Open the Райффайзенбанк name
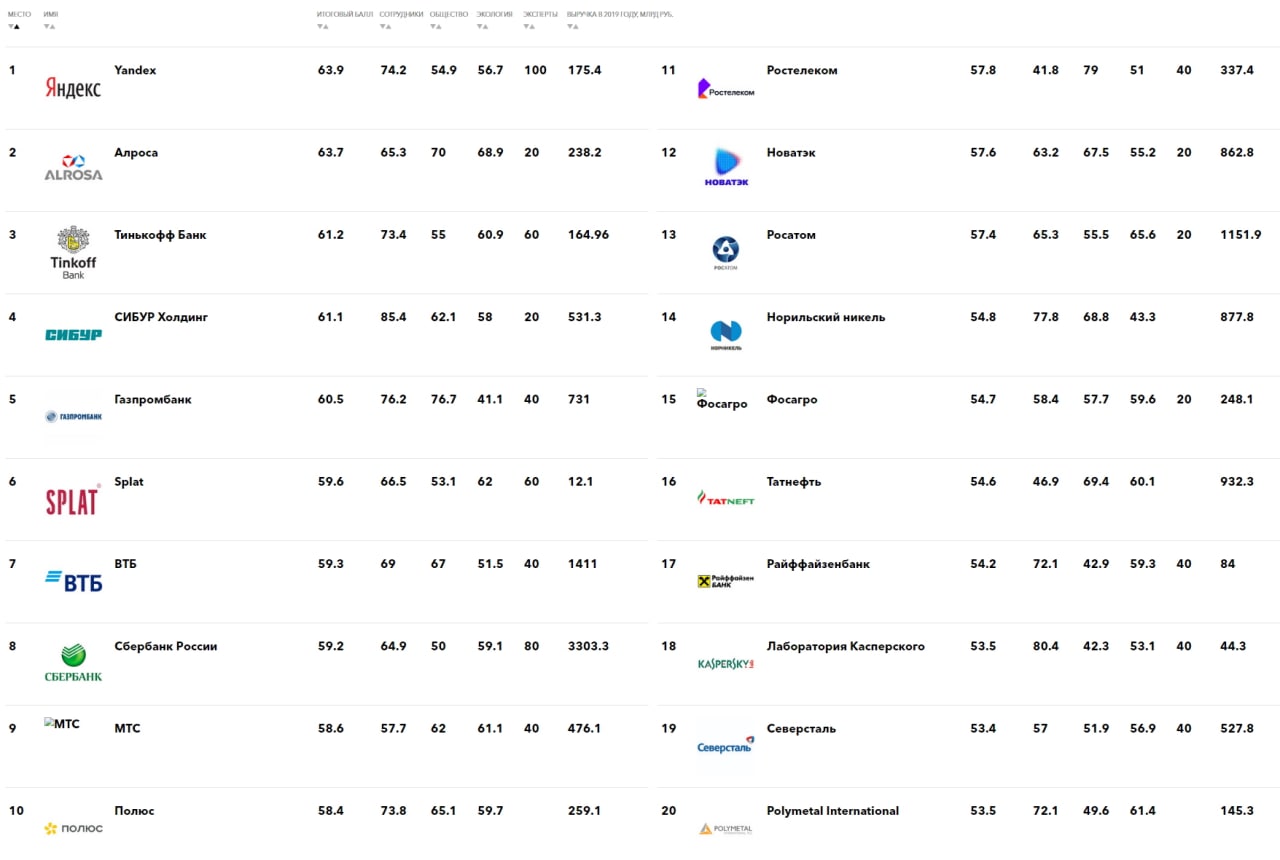The width and height of the screenshot is (1280, 860). coord(818,564)
